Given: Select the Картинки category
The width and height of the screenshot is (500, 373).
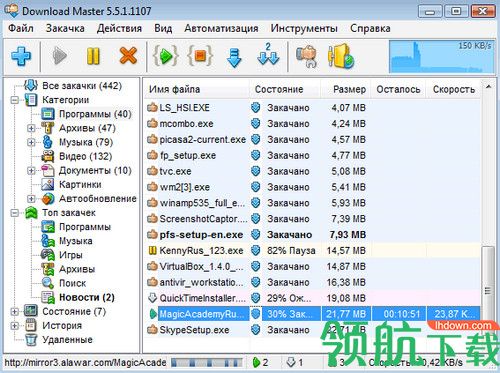Looking at the screenshot, I should [x=80, y=184].
